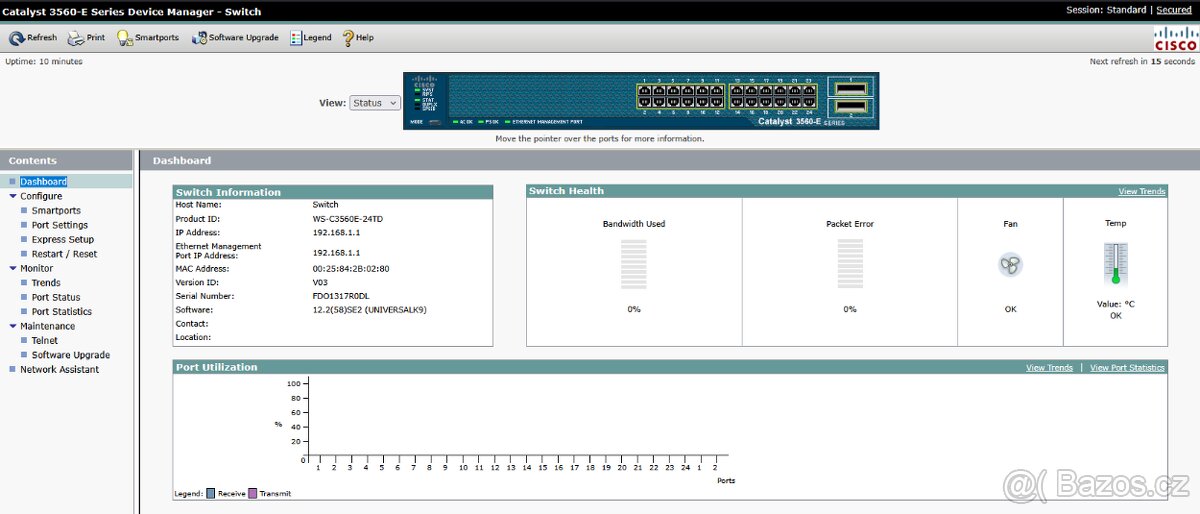Click switch port 12 on front panel
This screenshot has width=1200, height=514.
(x=716, y=101)
